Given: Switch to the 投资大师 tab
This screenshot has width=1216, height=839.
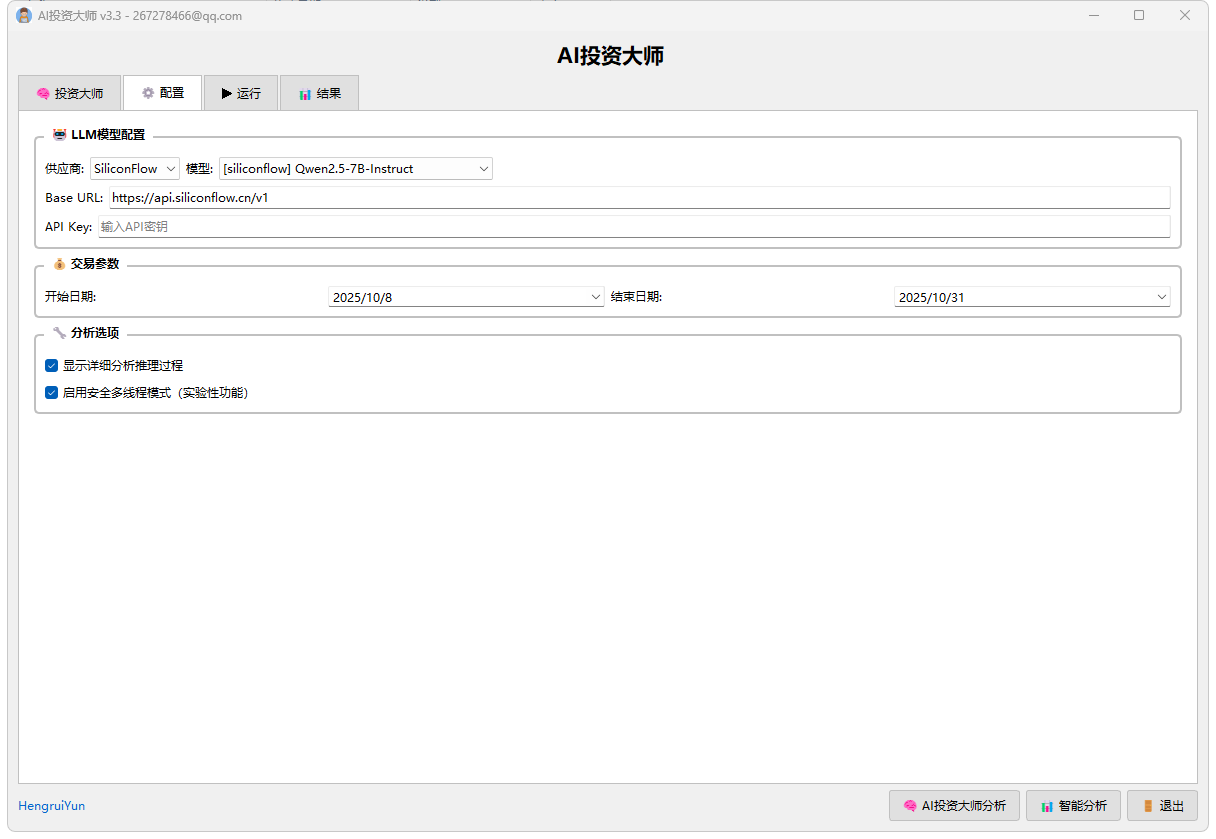Looking at the screenshot, I should (69, 92).
